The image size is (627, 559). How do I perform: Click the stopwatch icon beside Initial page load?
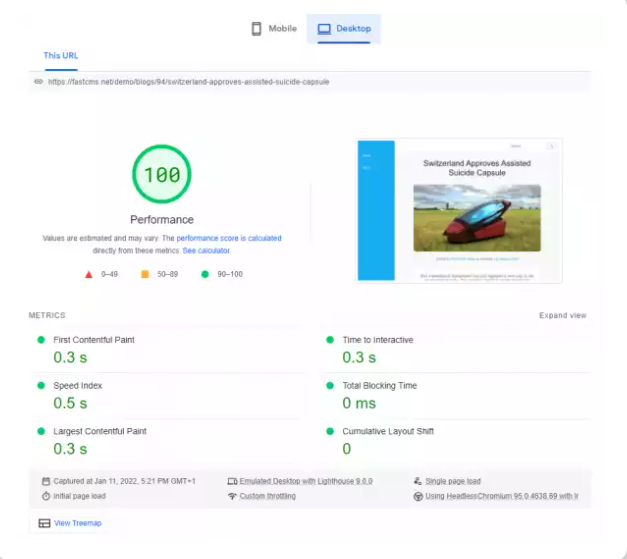pos(46,496)
